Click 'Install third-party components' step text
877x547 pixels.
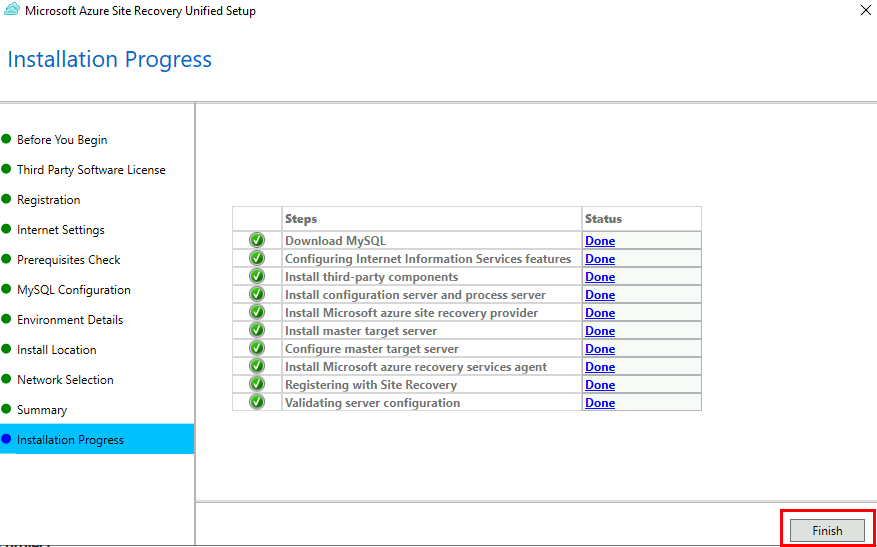point(371,277)
